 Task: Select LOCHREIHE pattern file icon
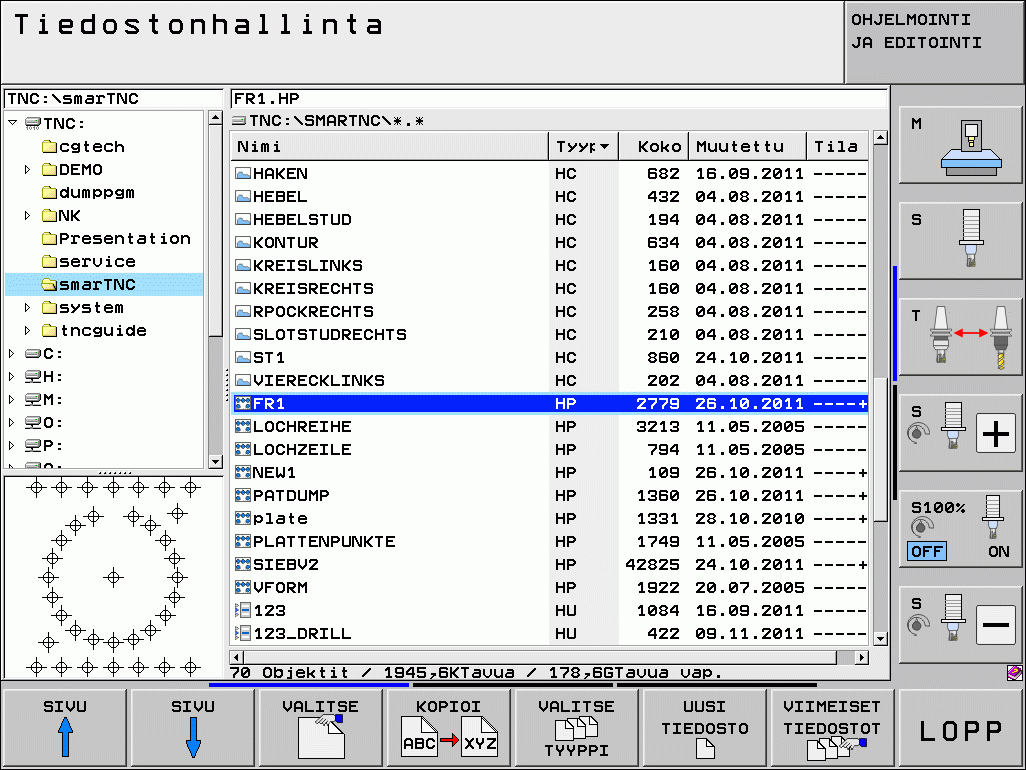coord(243,427)
